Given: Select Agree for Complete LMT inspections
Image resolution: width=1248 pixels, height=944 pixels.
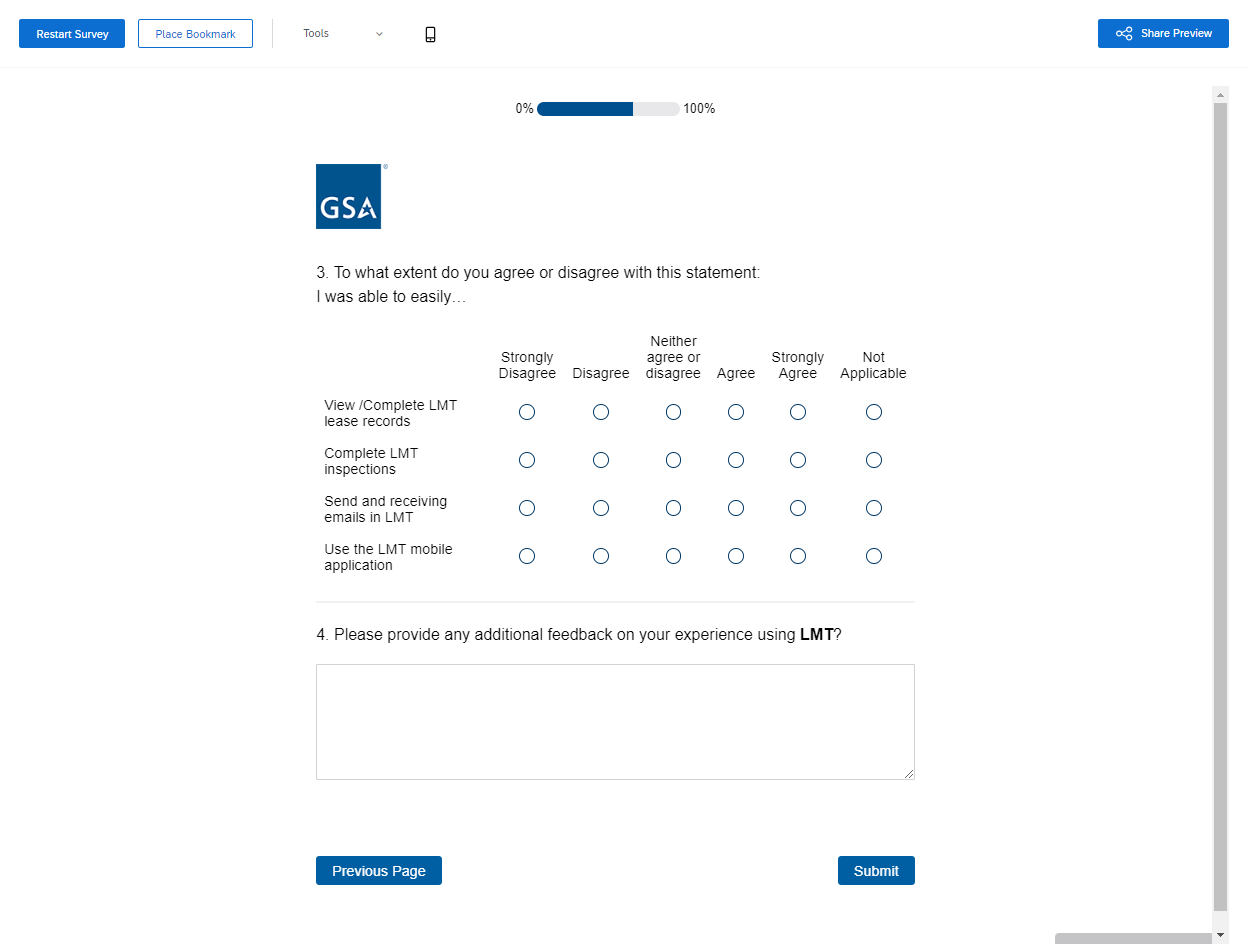Looking at the screenshot, I should 736,460.
